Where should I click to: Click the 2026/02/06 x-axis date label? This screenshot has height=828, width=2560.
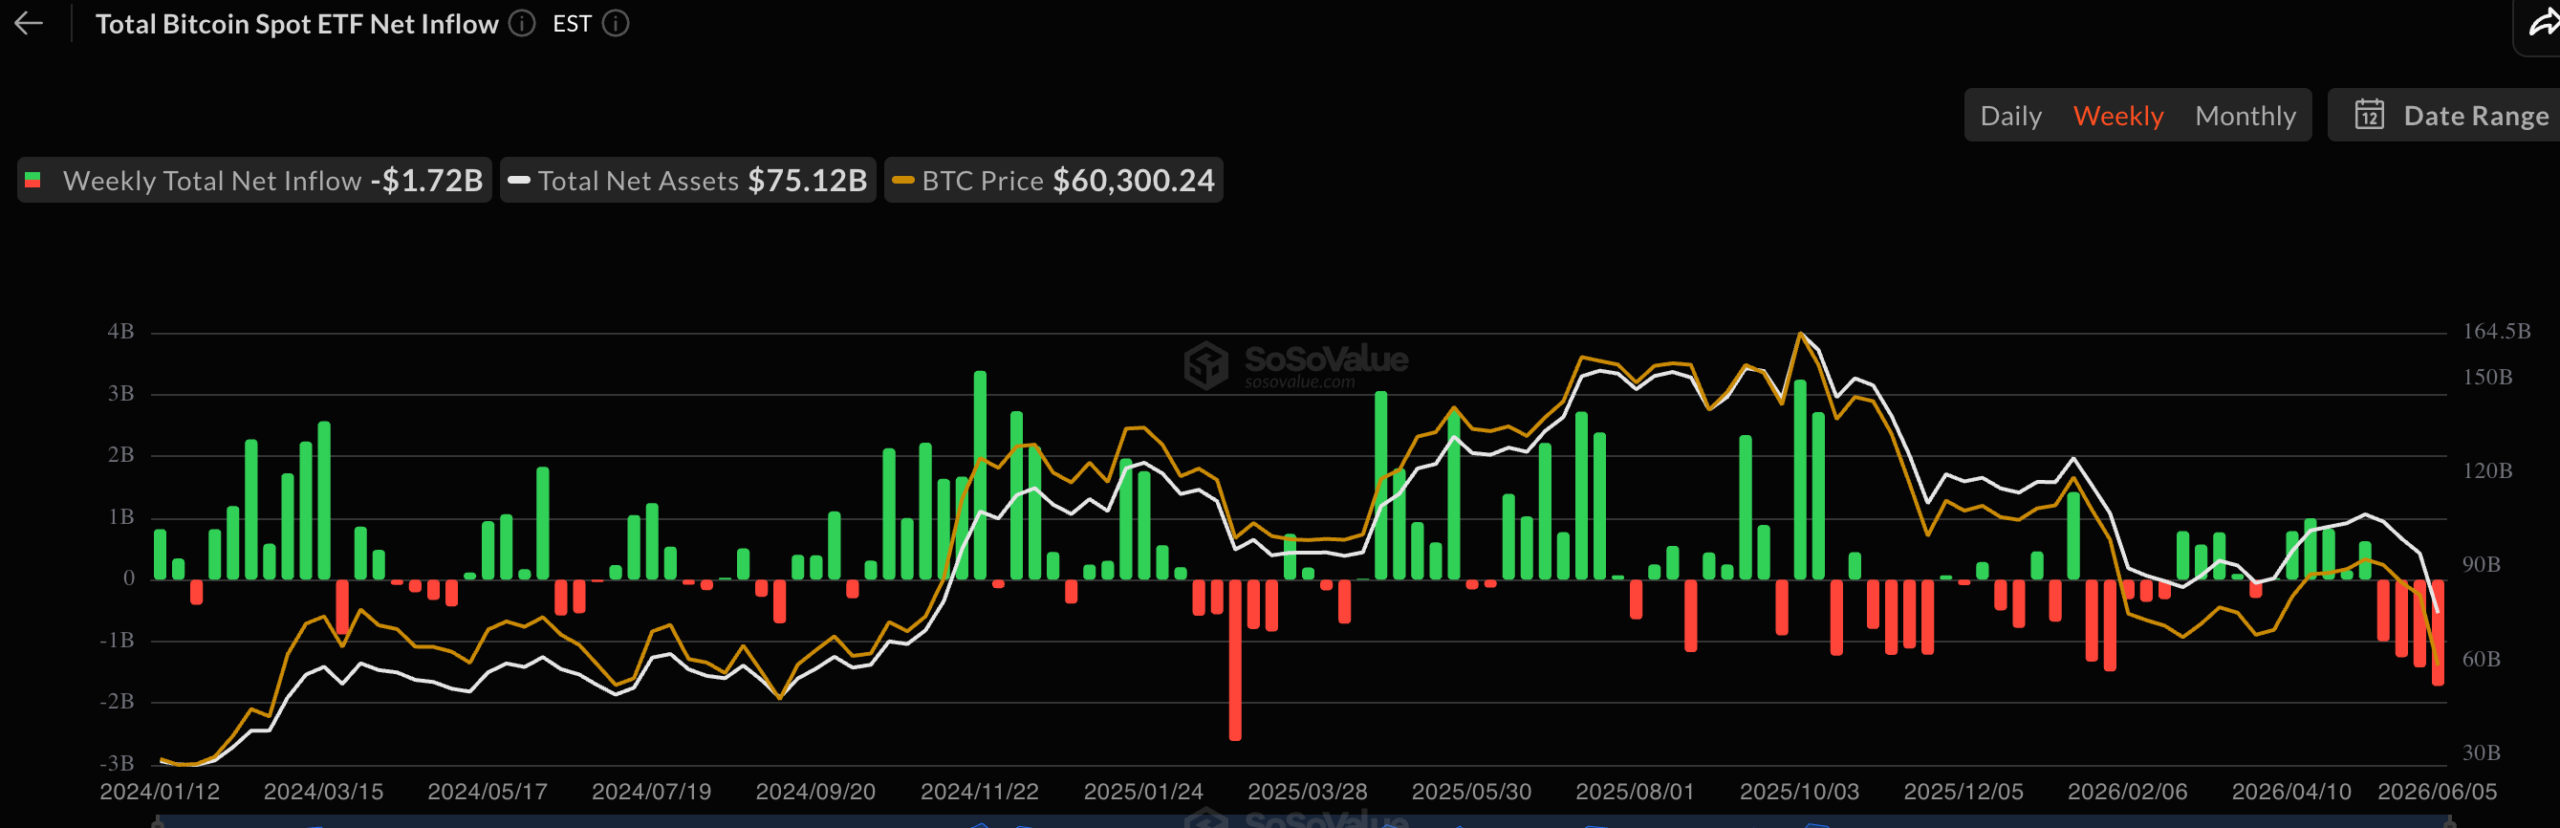(x=2128, y=792)
